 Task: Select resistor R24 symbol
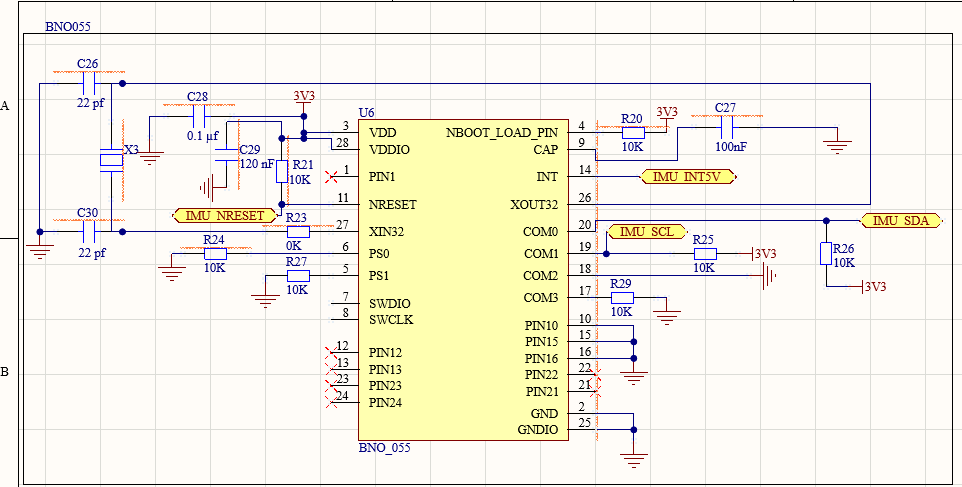[x=215, y=254]
